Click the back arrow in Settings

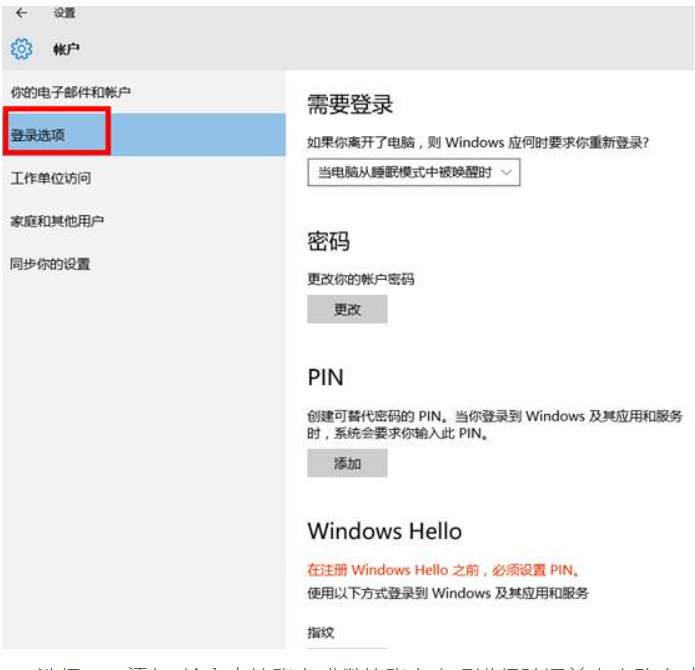(x=21, y=13)
